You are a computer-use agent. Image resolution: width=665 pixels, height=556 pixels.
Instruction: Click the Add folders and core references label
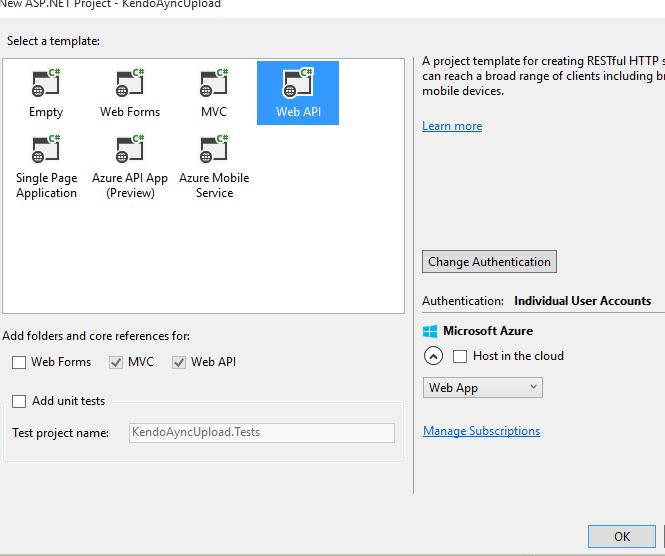coord(96,336)
